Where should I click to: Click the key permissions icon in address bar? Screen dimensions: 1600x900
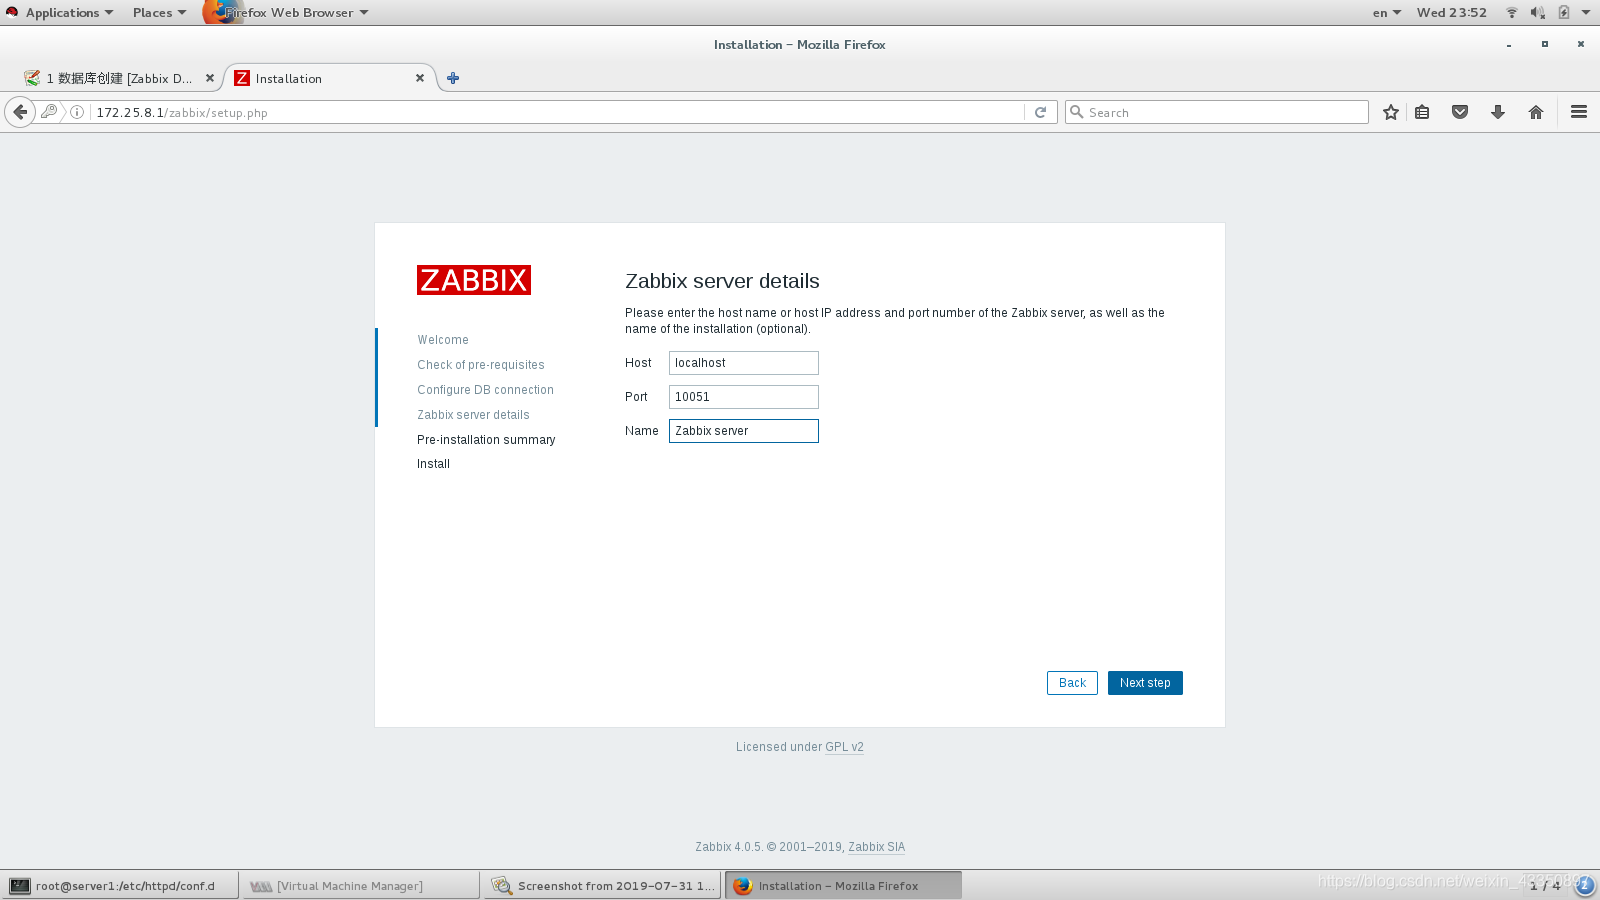(48, 112)
